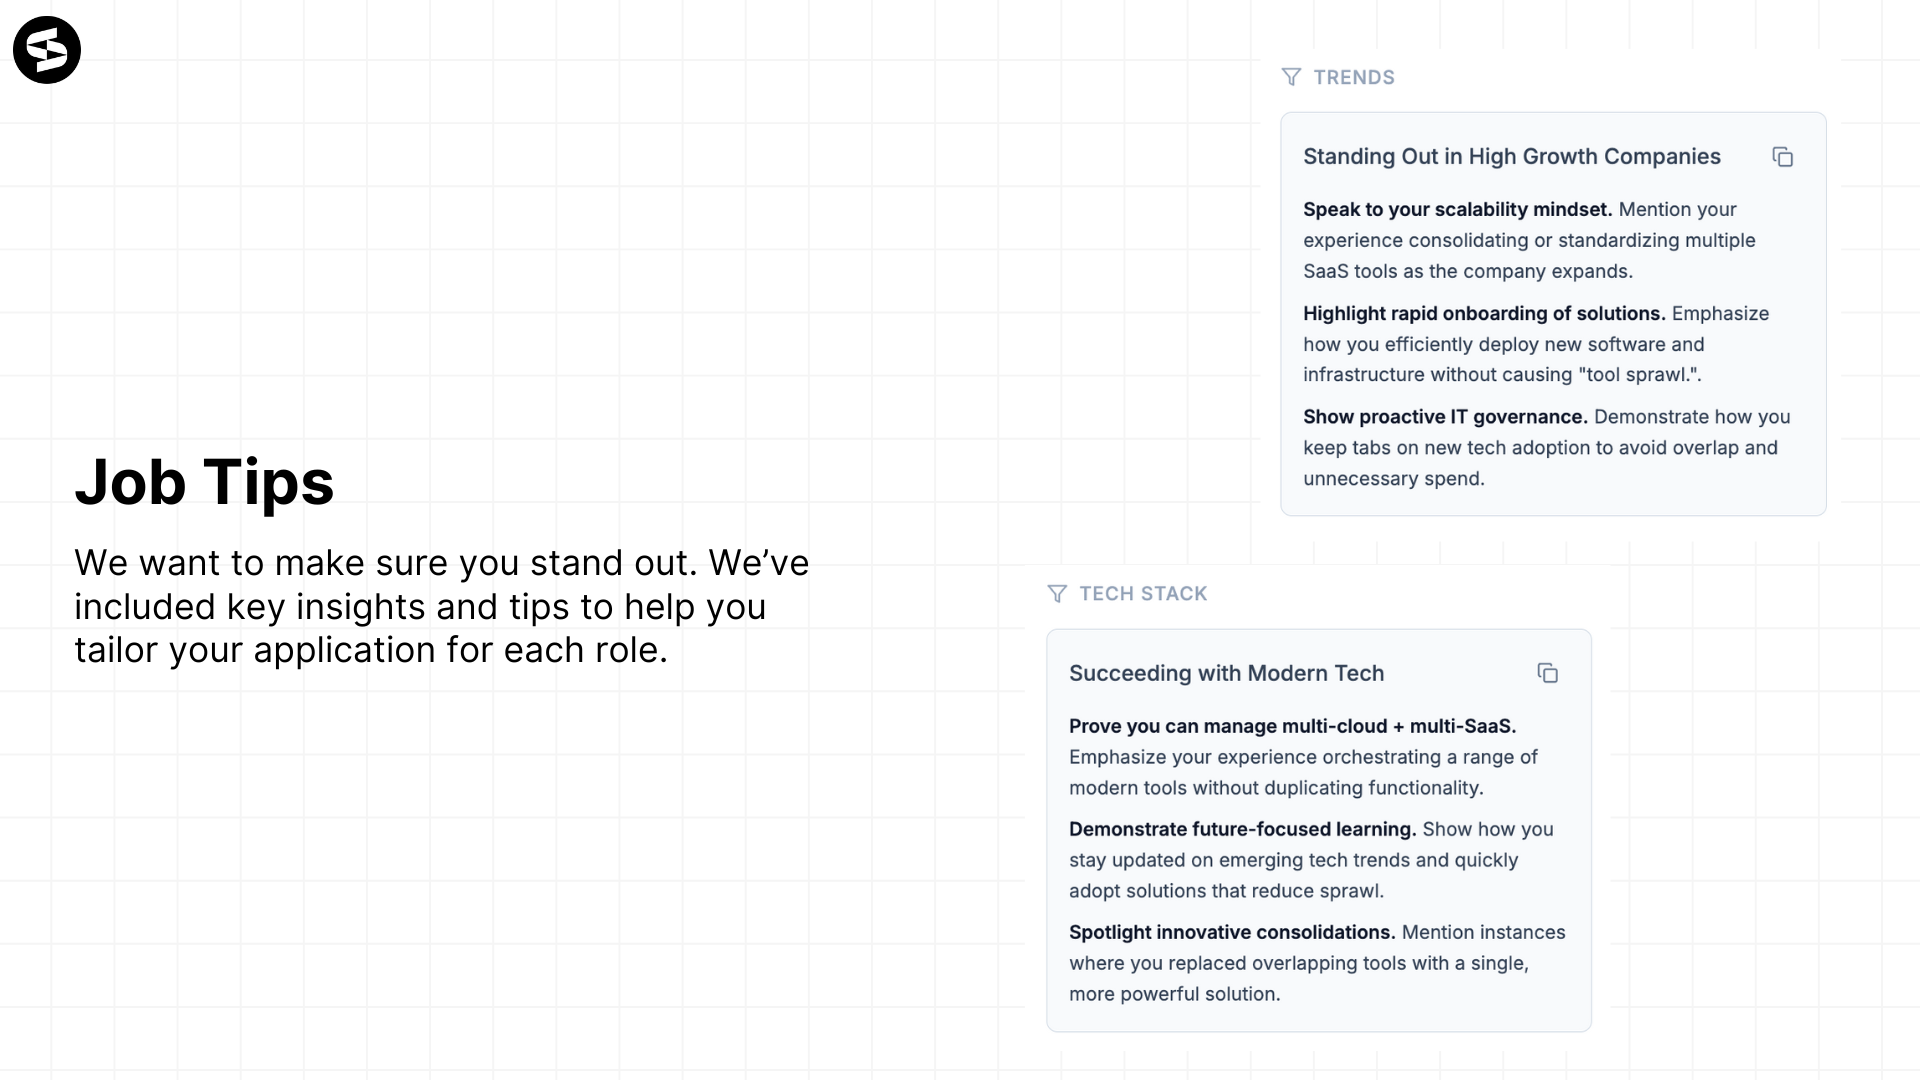Click the 'unnecessary spend' text in Trends card
This screenshot has width=1920, height=1080.
[1393, 479]
